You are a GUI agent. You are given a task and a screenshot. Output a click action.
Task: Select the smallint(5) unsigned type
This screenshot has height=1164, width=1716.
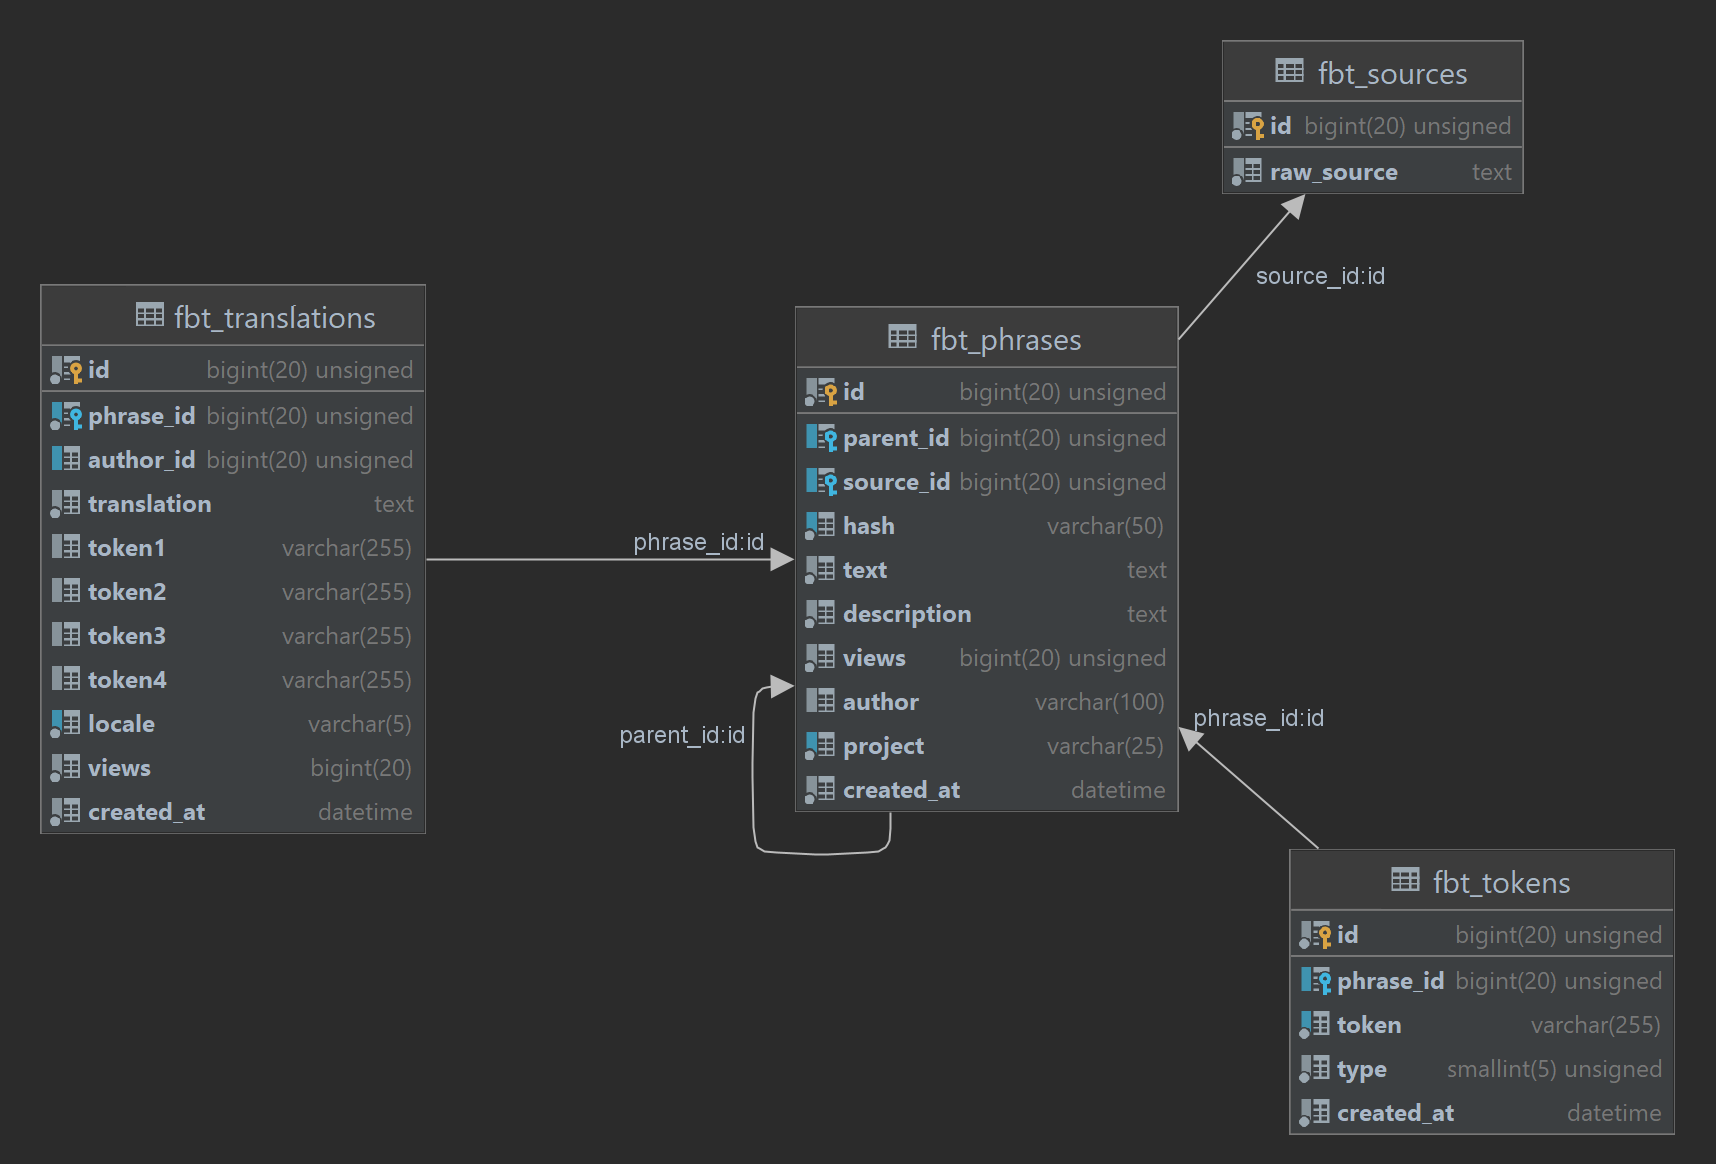tap(1554, 1069)
